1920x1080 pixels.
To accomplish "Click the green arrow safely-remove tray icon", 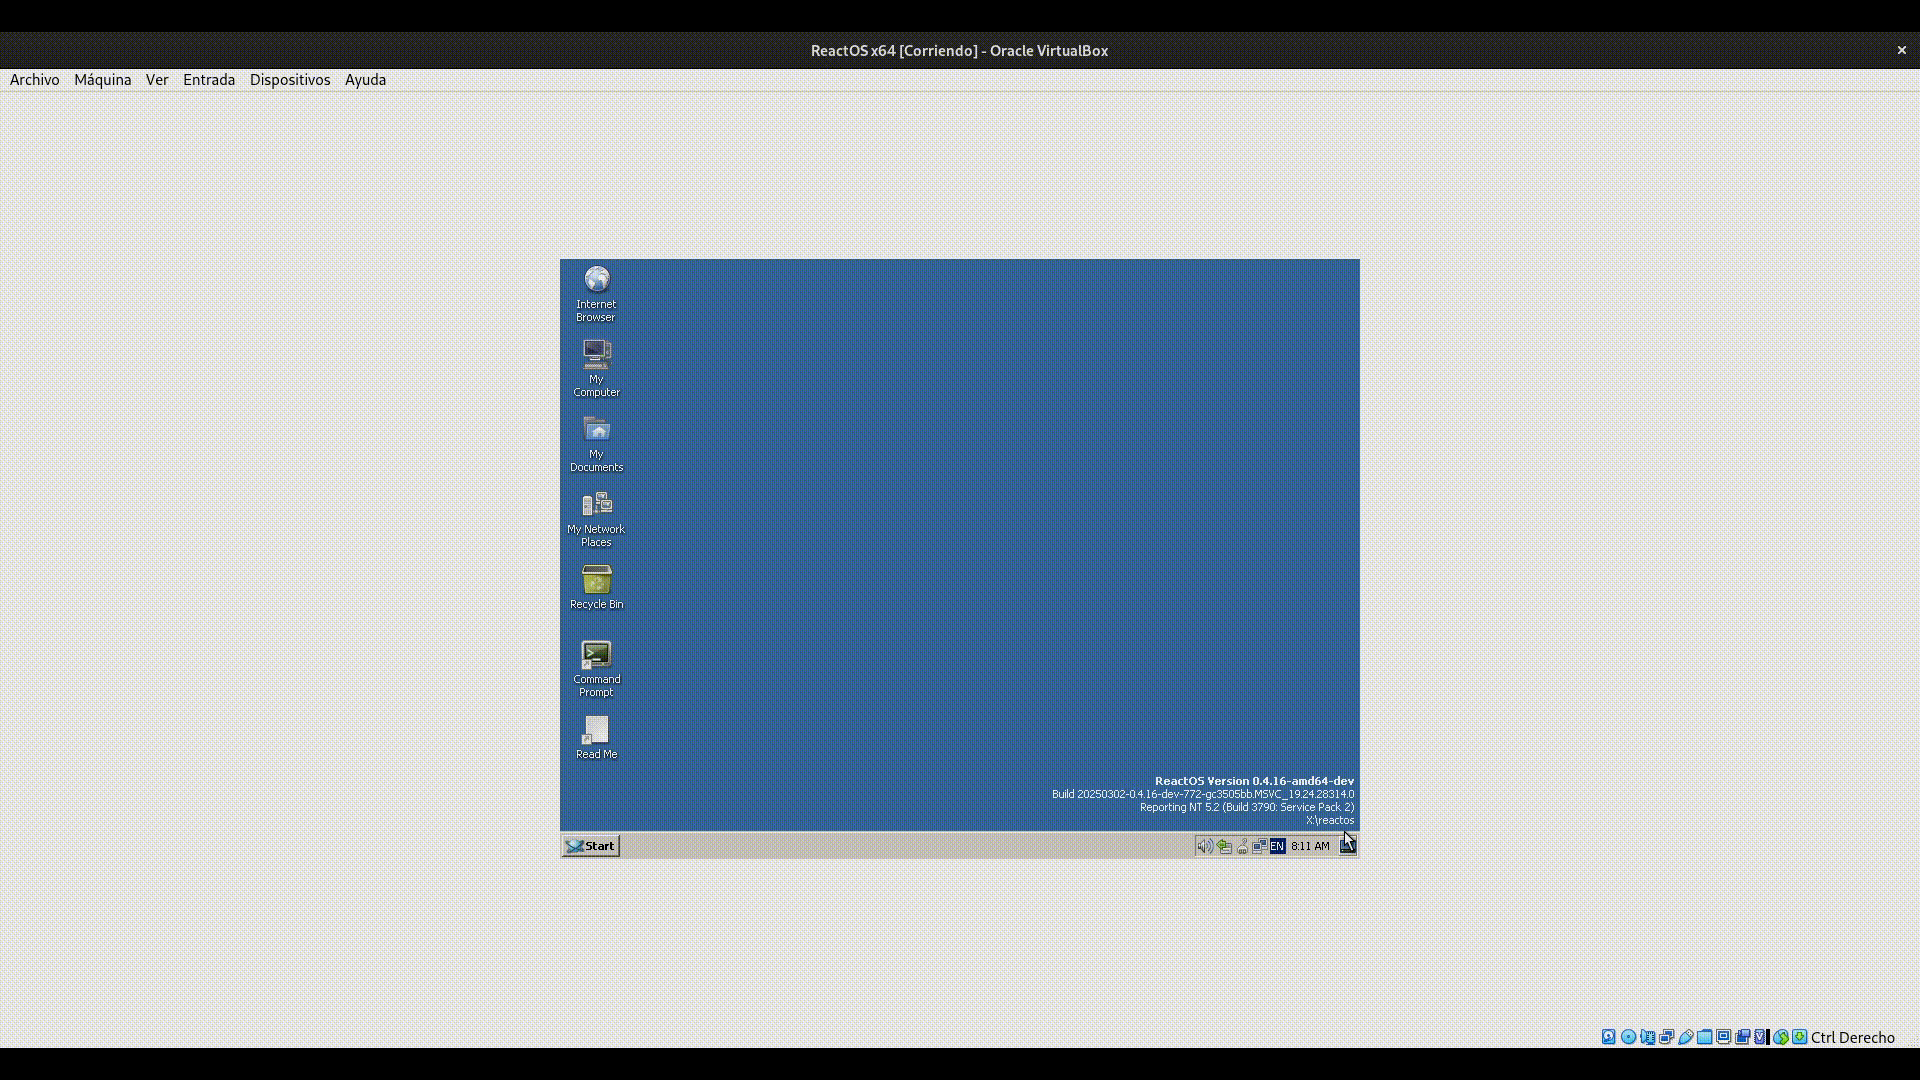I will coord(1224,846).
